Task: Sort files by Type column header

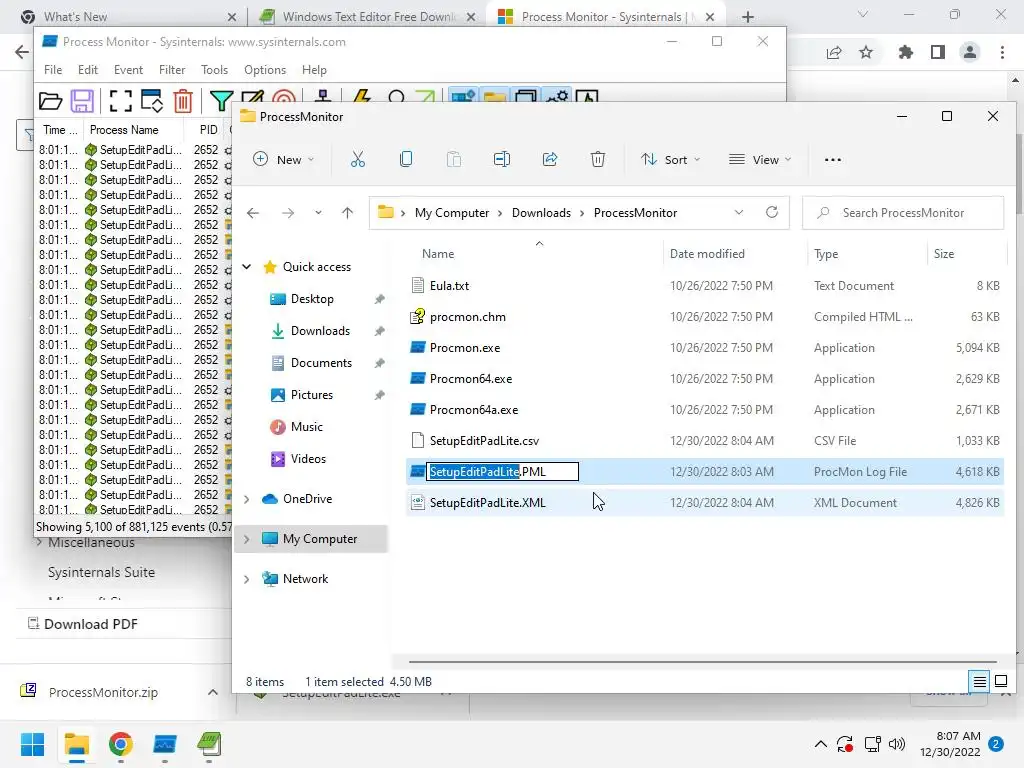Action: [x=826, y=254]
